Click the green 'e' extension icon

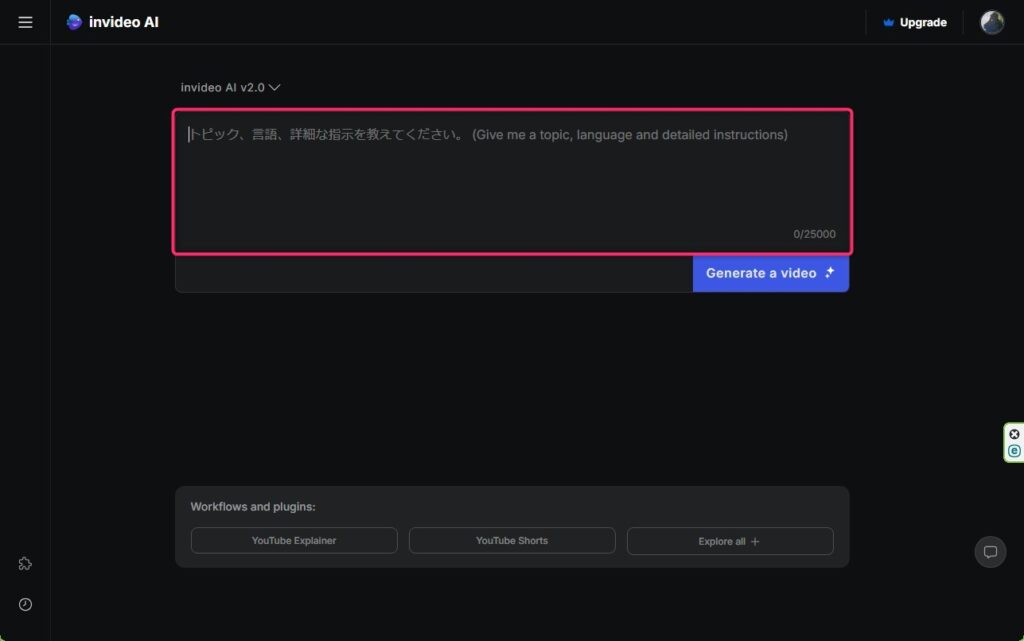pyautogui.click(x=1014, y=451)
